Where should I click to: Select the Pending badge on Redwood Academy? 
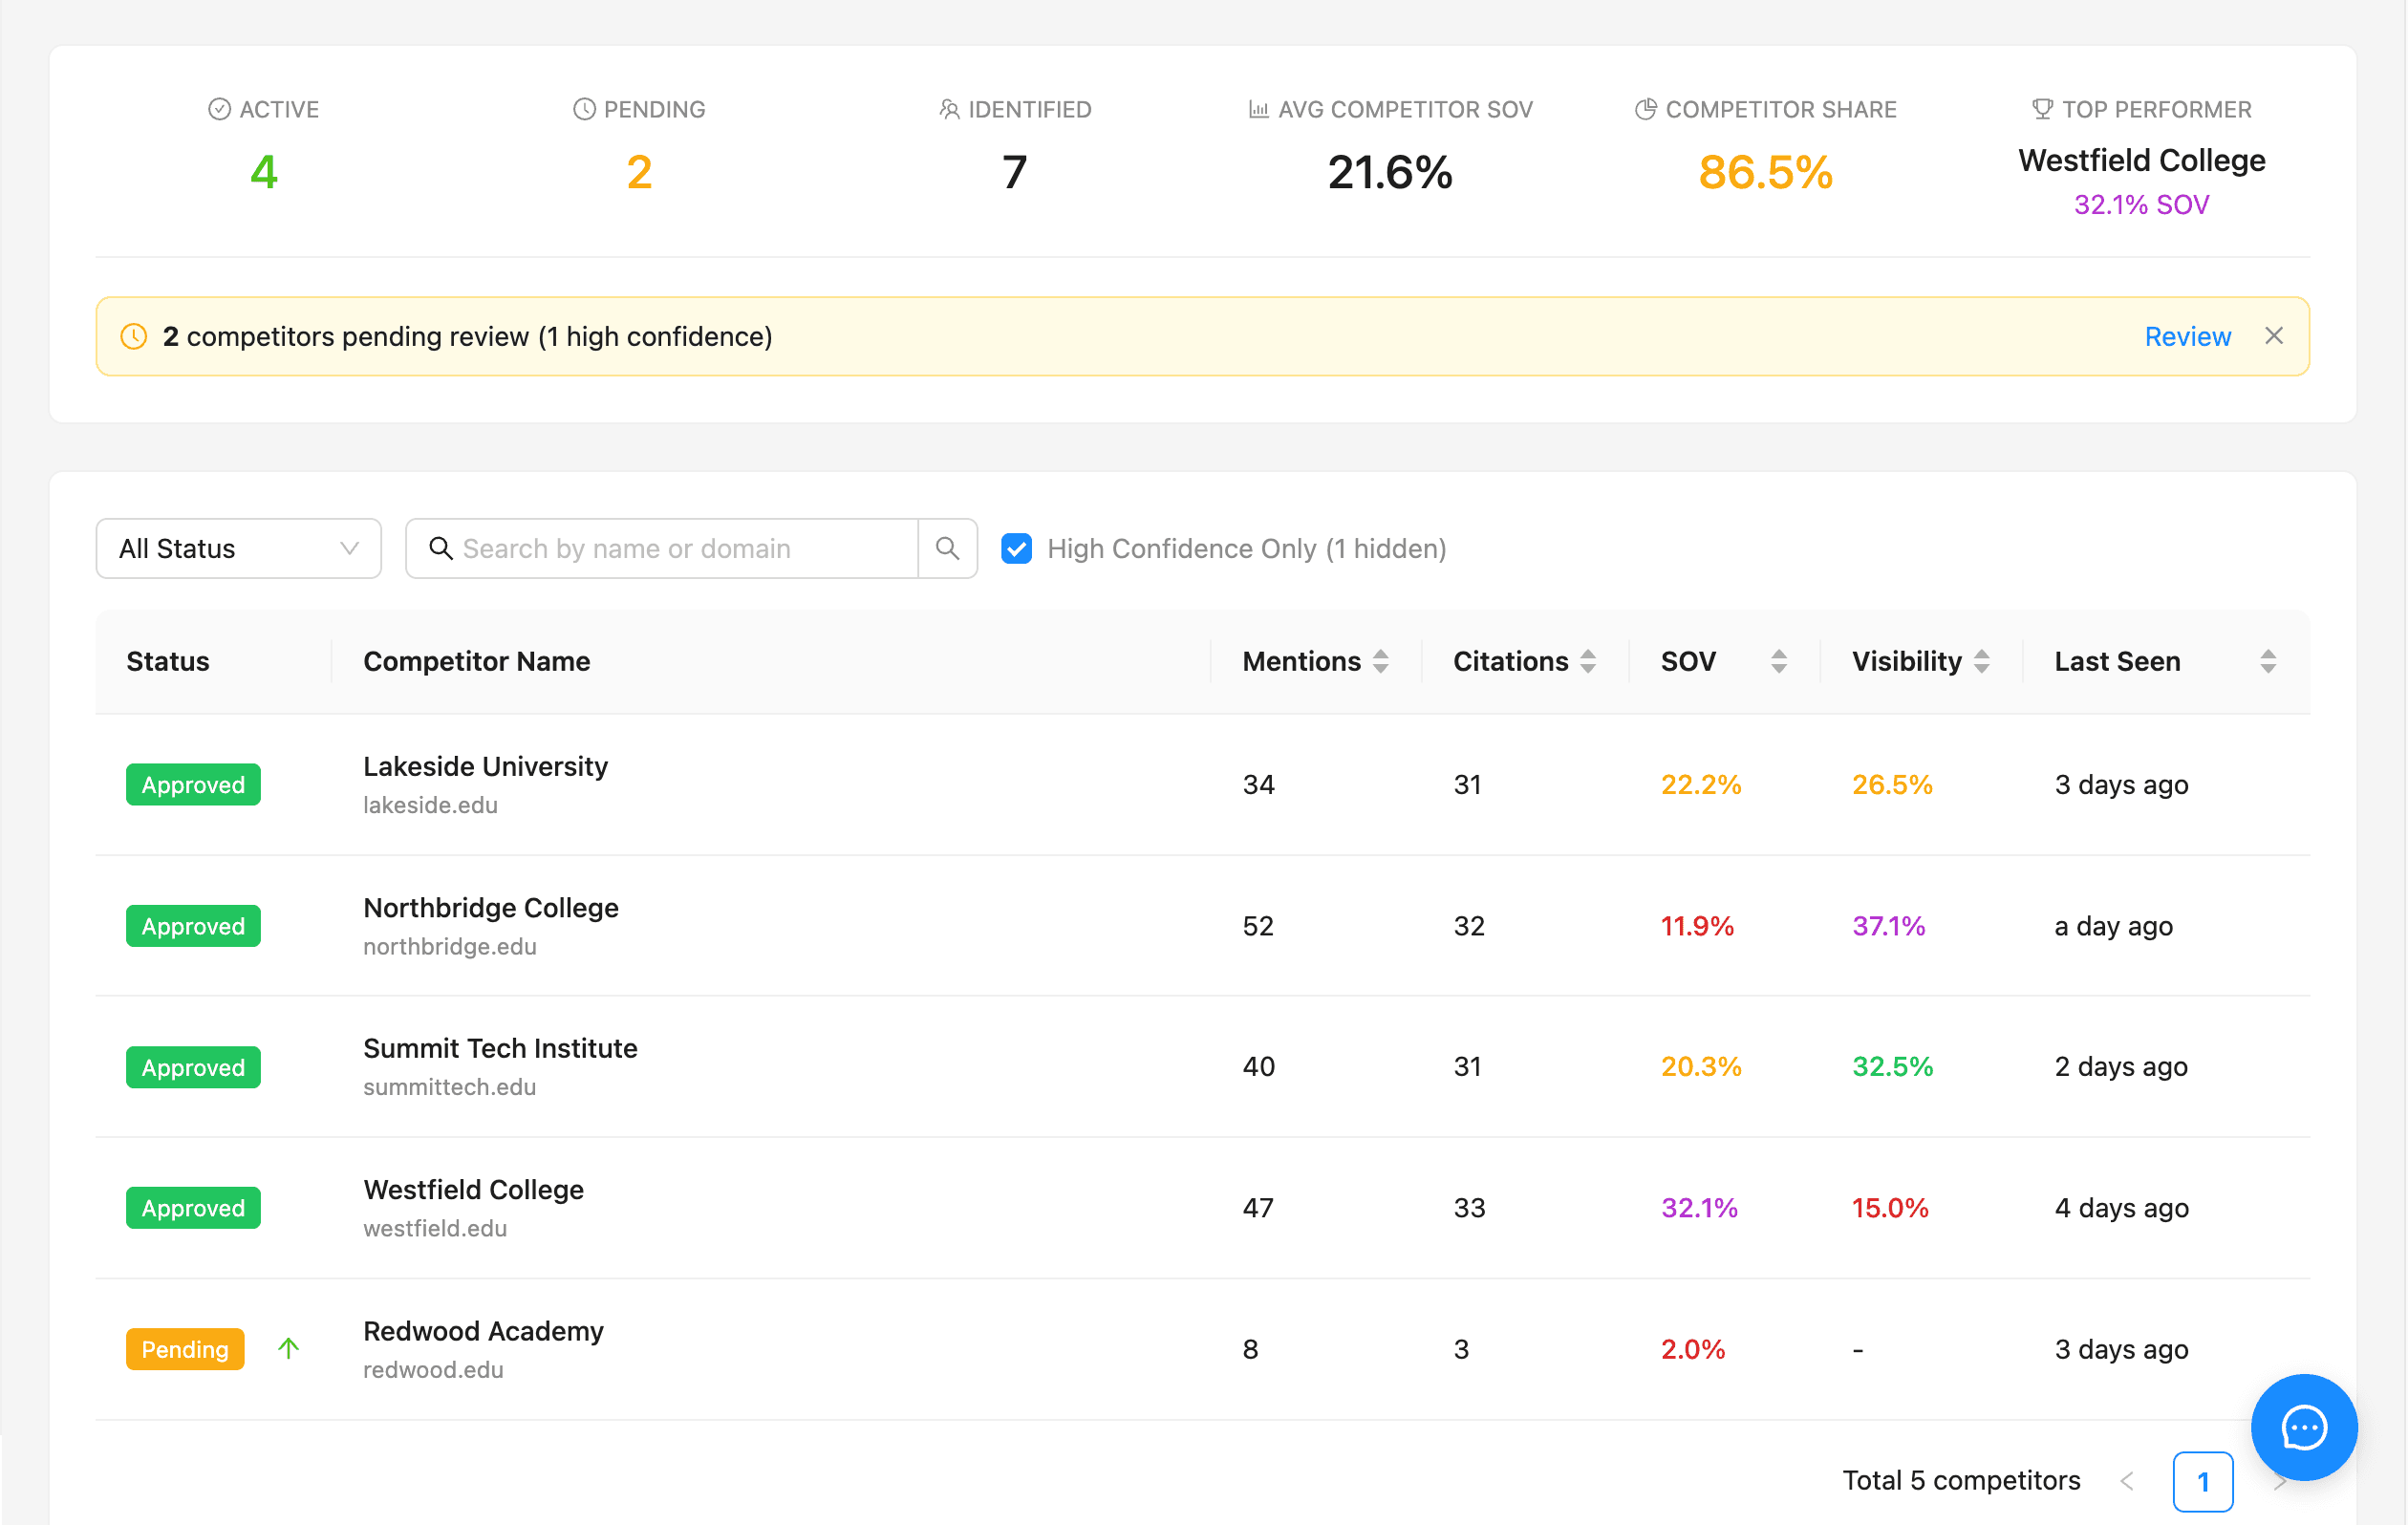point(184,1348)
